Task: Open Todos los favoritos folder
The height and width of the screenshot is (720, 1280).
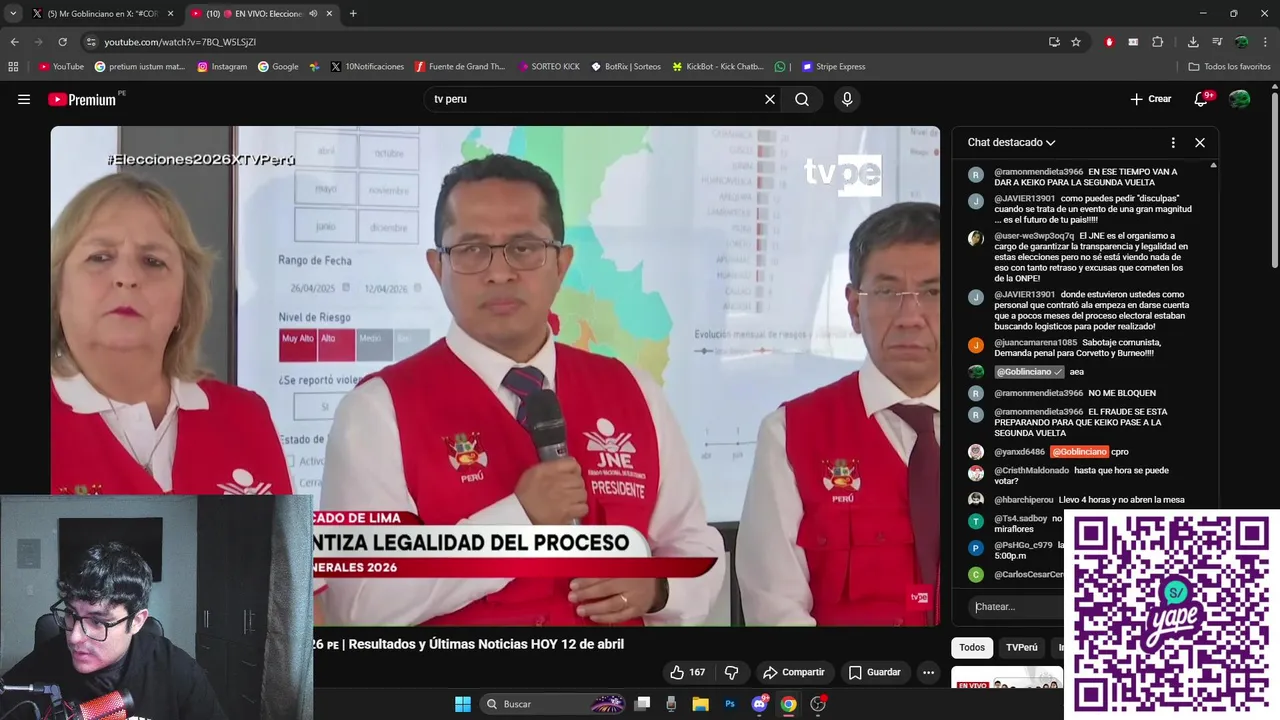Action: point(1229,67)
